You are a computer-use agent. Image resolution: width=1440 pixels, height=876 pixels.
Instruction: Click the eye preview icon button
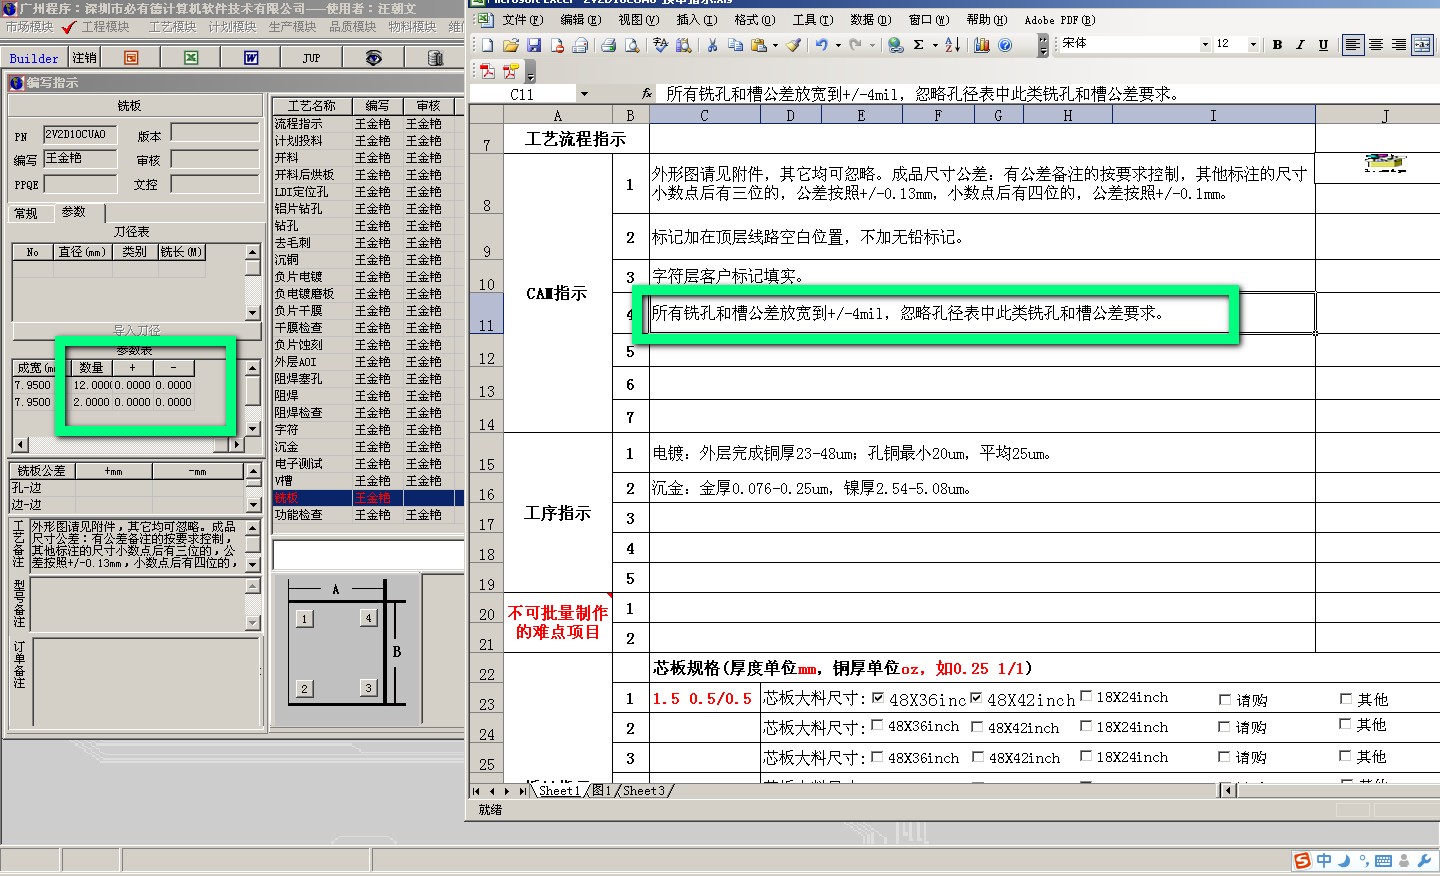[373, 58]
